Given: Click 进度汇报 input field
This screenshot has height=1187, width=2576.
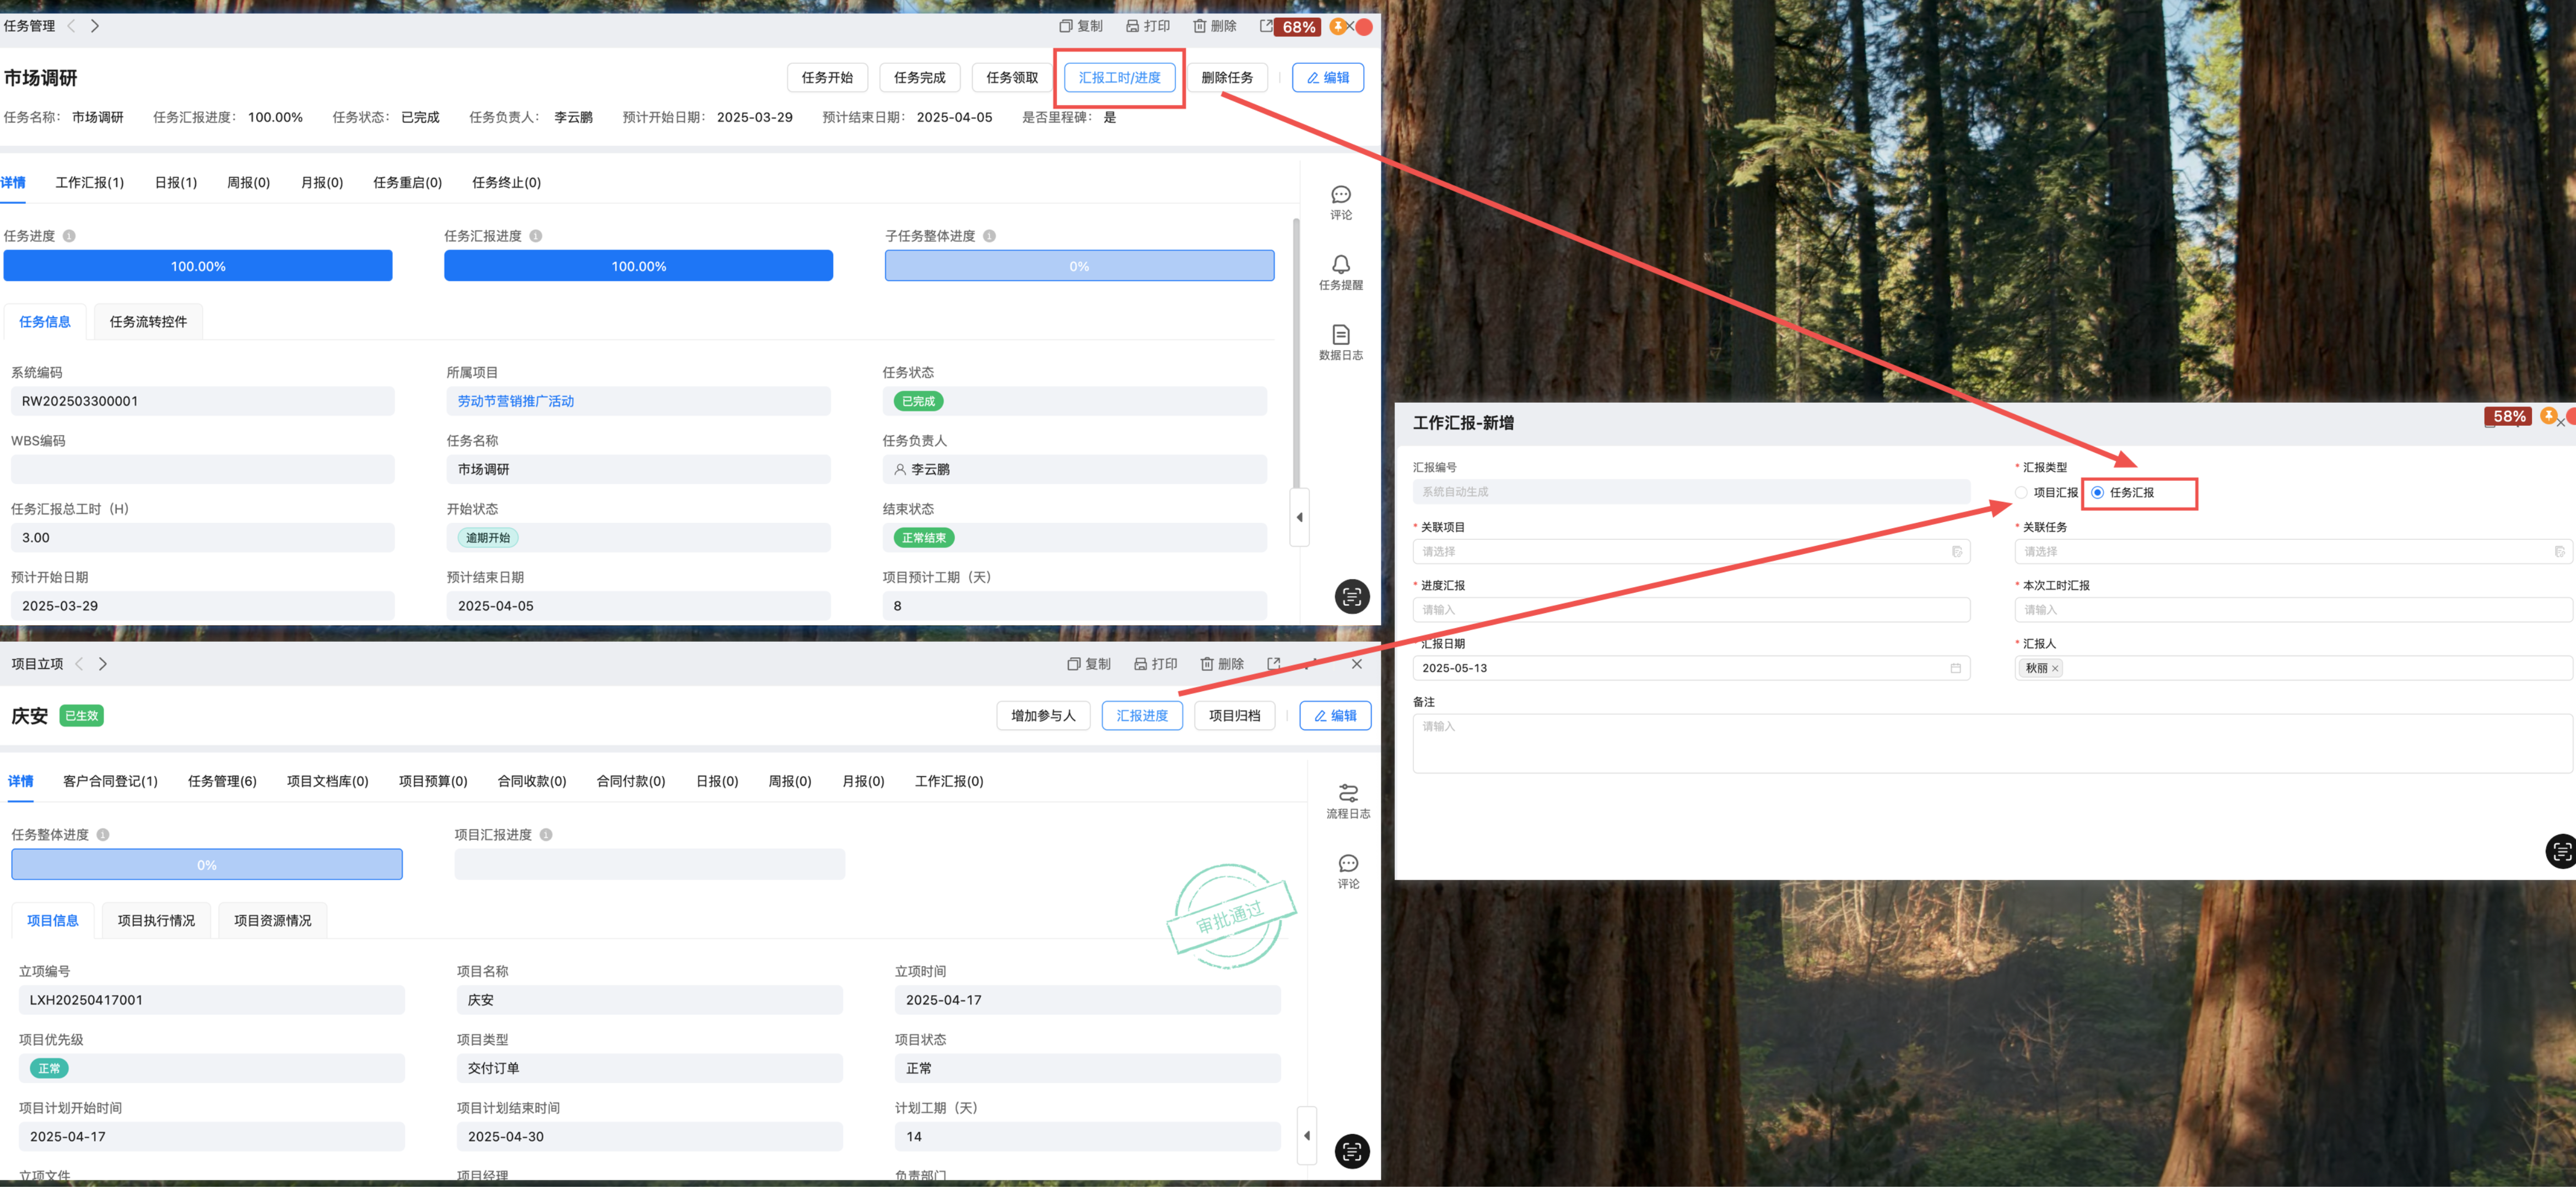Looking at the screenshot, I should pyautogui.click(x=1691, y=610).
